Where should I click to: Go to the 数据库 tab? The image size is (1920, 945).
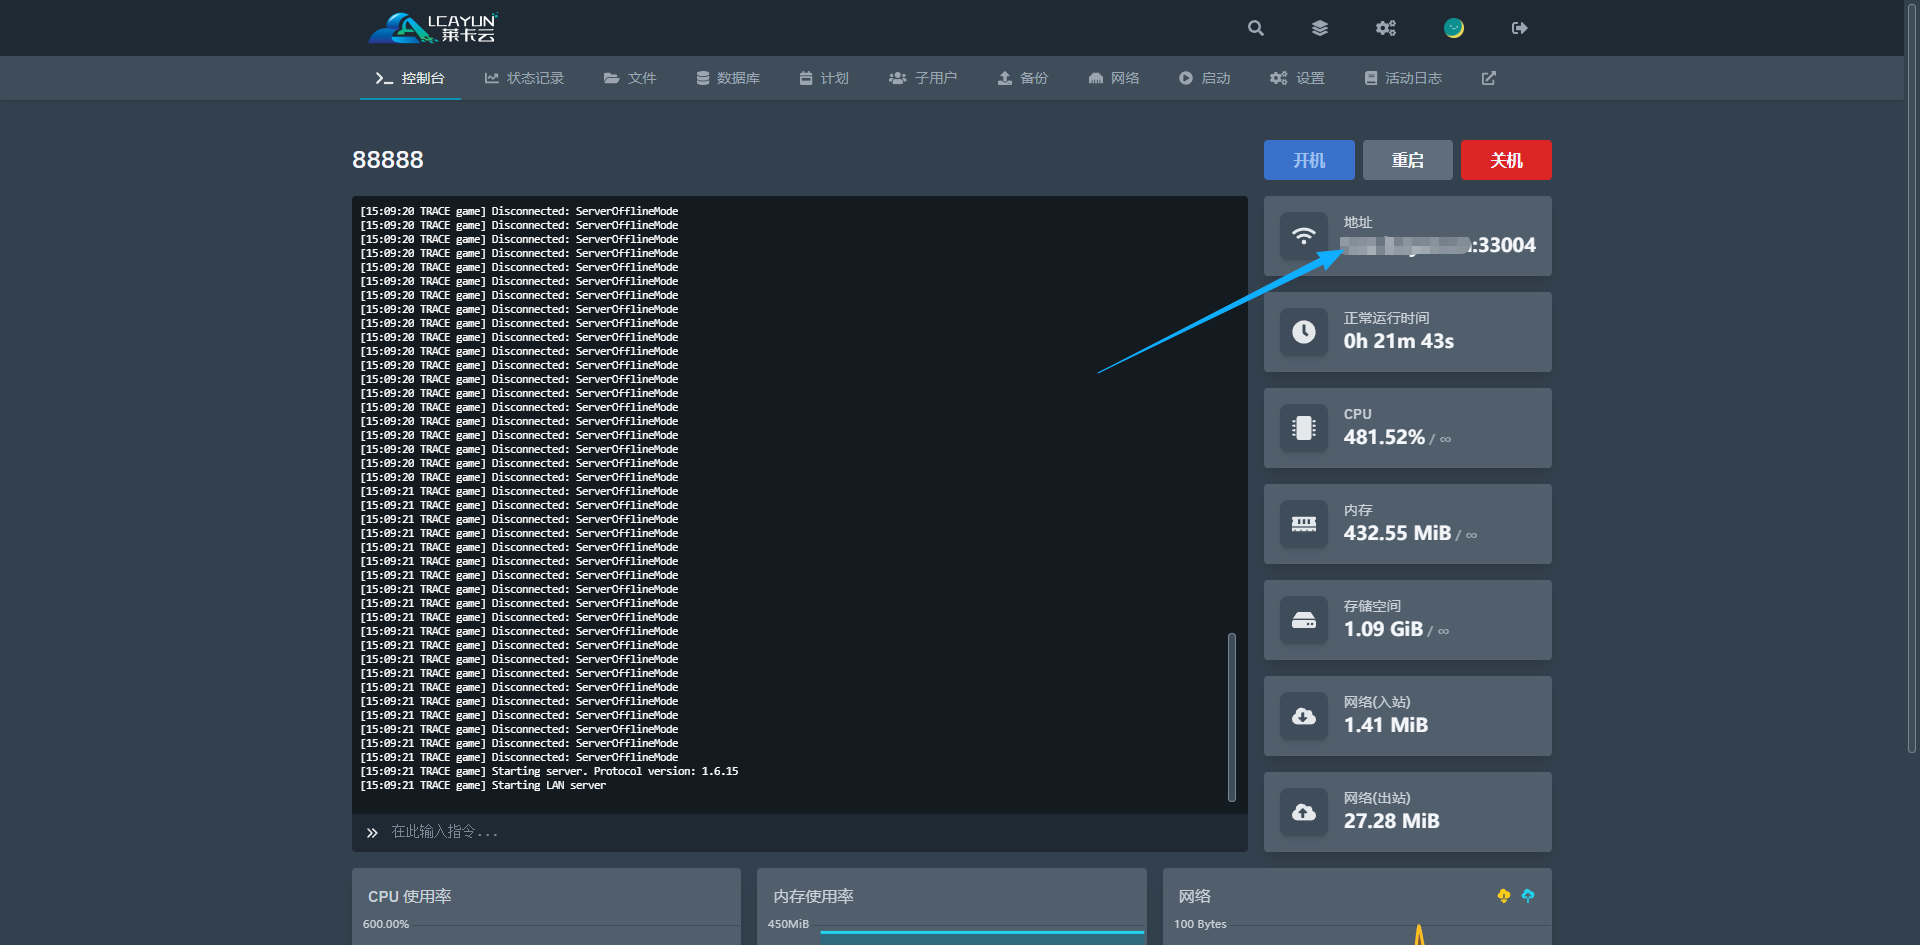(x=728, y=78)
